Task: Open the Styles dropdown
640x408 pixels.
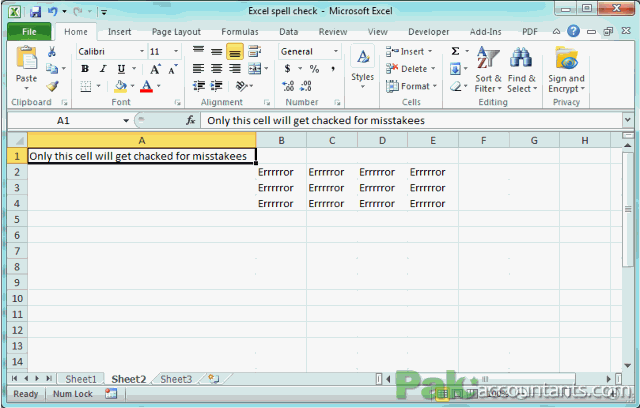Action: (x=362, y=68)
